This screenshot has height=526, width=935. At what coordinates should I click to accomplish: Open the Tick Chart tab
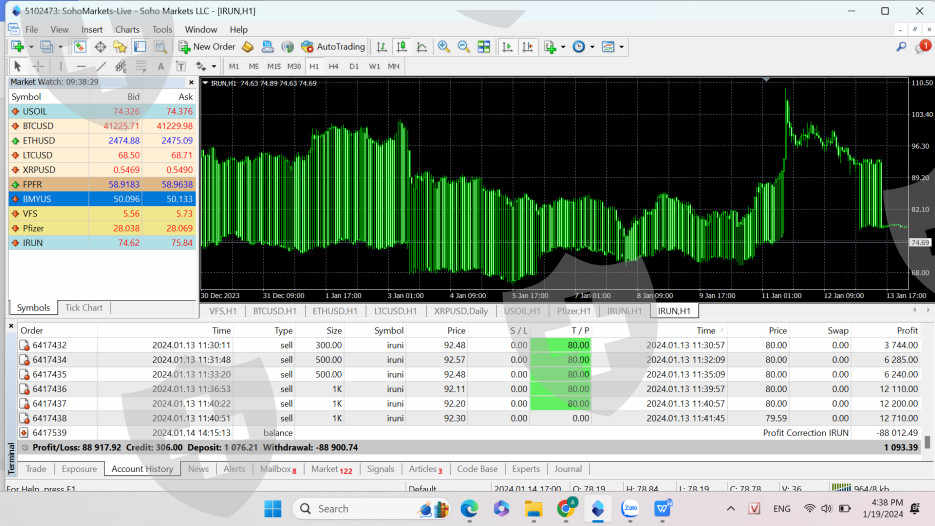click(x=84, y=308)
